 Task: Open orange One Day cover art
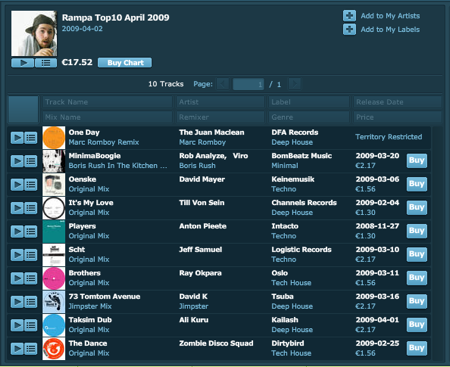[54, 138]
